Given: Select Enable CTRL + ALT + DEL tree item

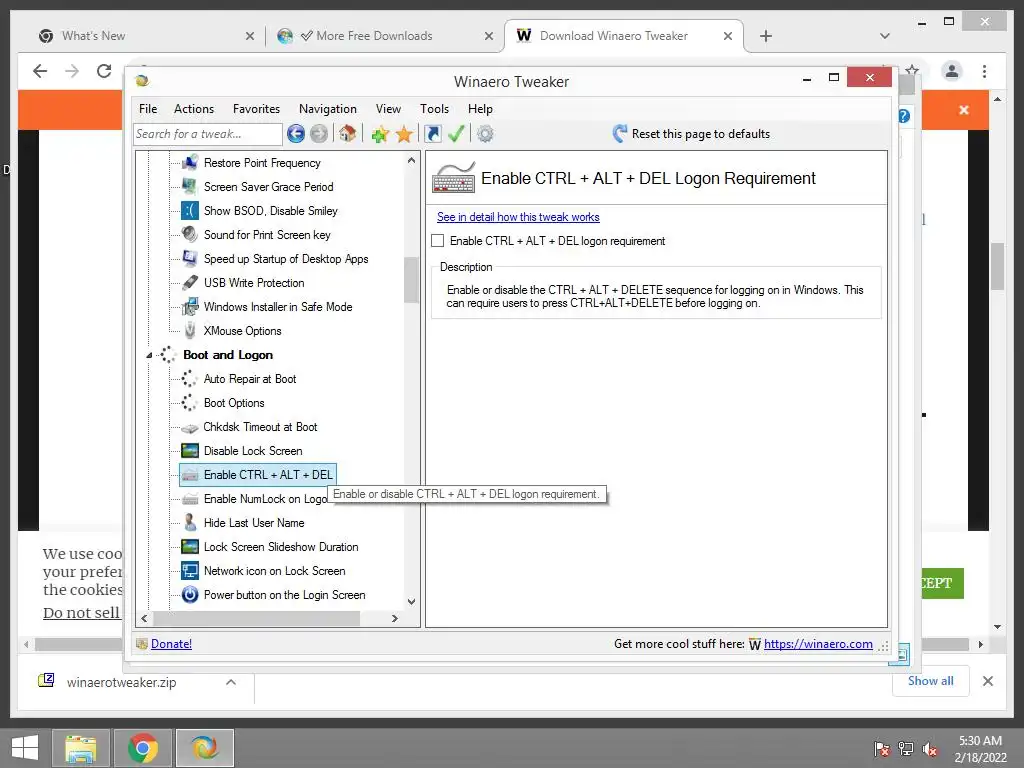Looking at the screenshot, I should [x=258, y=475].
